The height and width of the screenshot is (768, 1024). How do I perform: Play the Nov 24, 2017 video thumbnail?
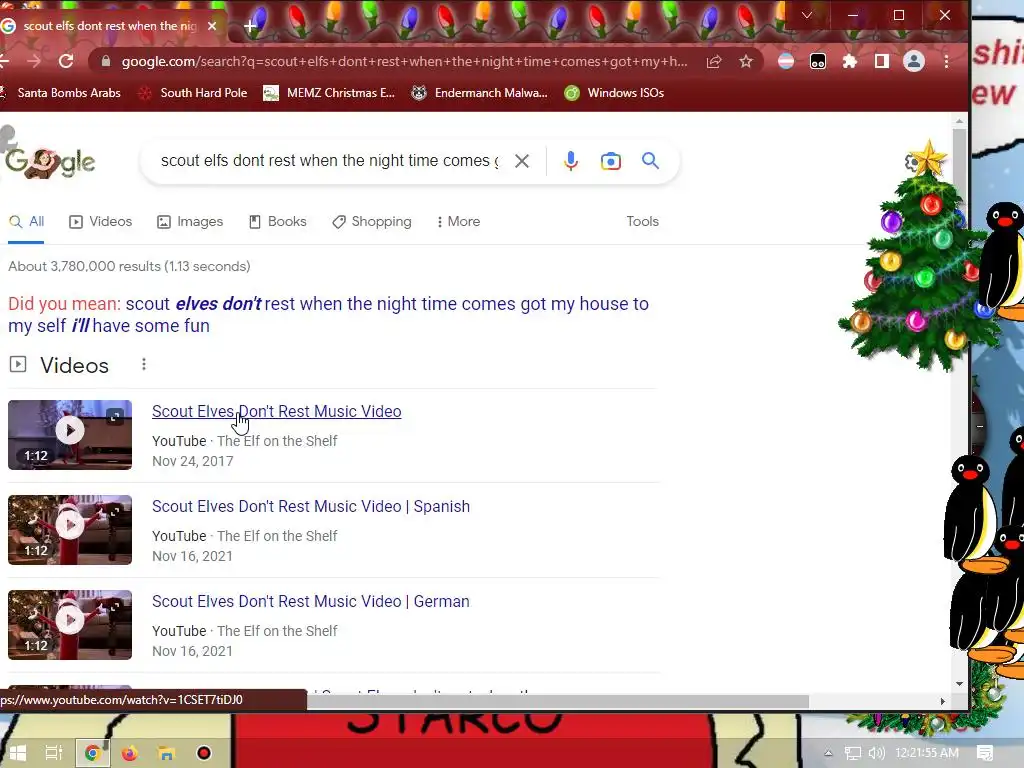[70, 435]
